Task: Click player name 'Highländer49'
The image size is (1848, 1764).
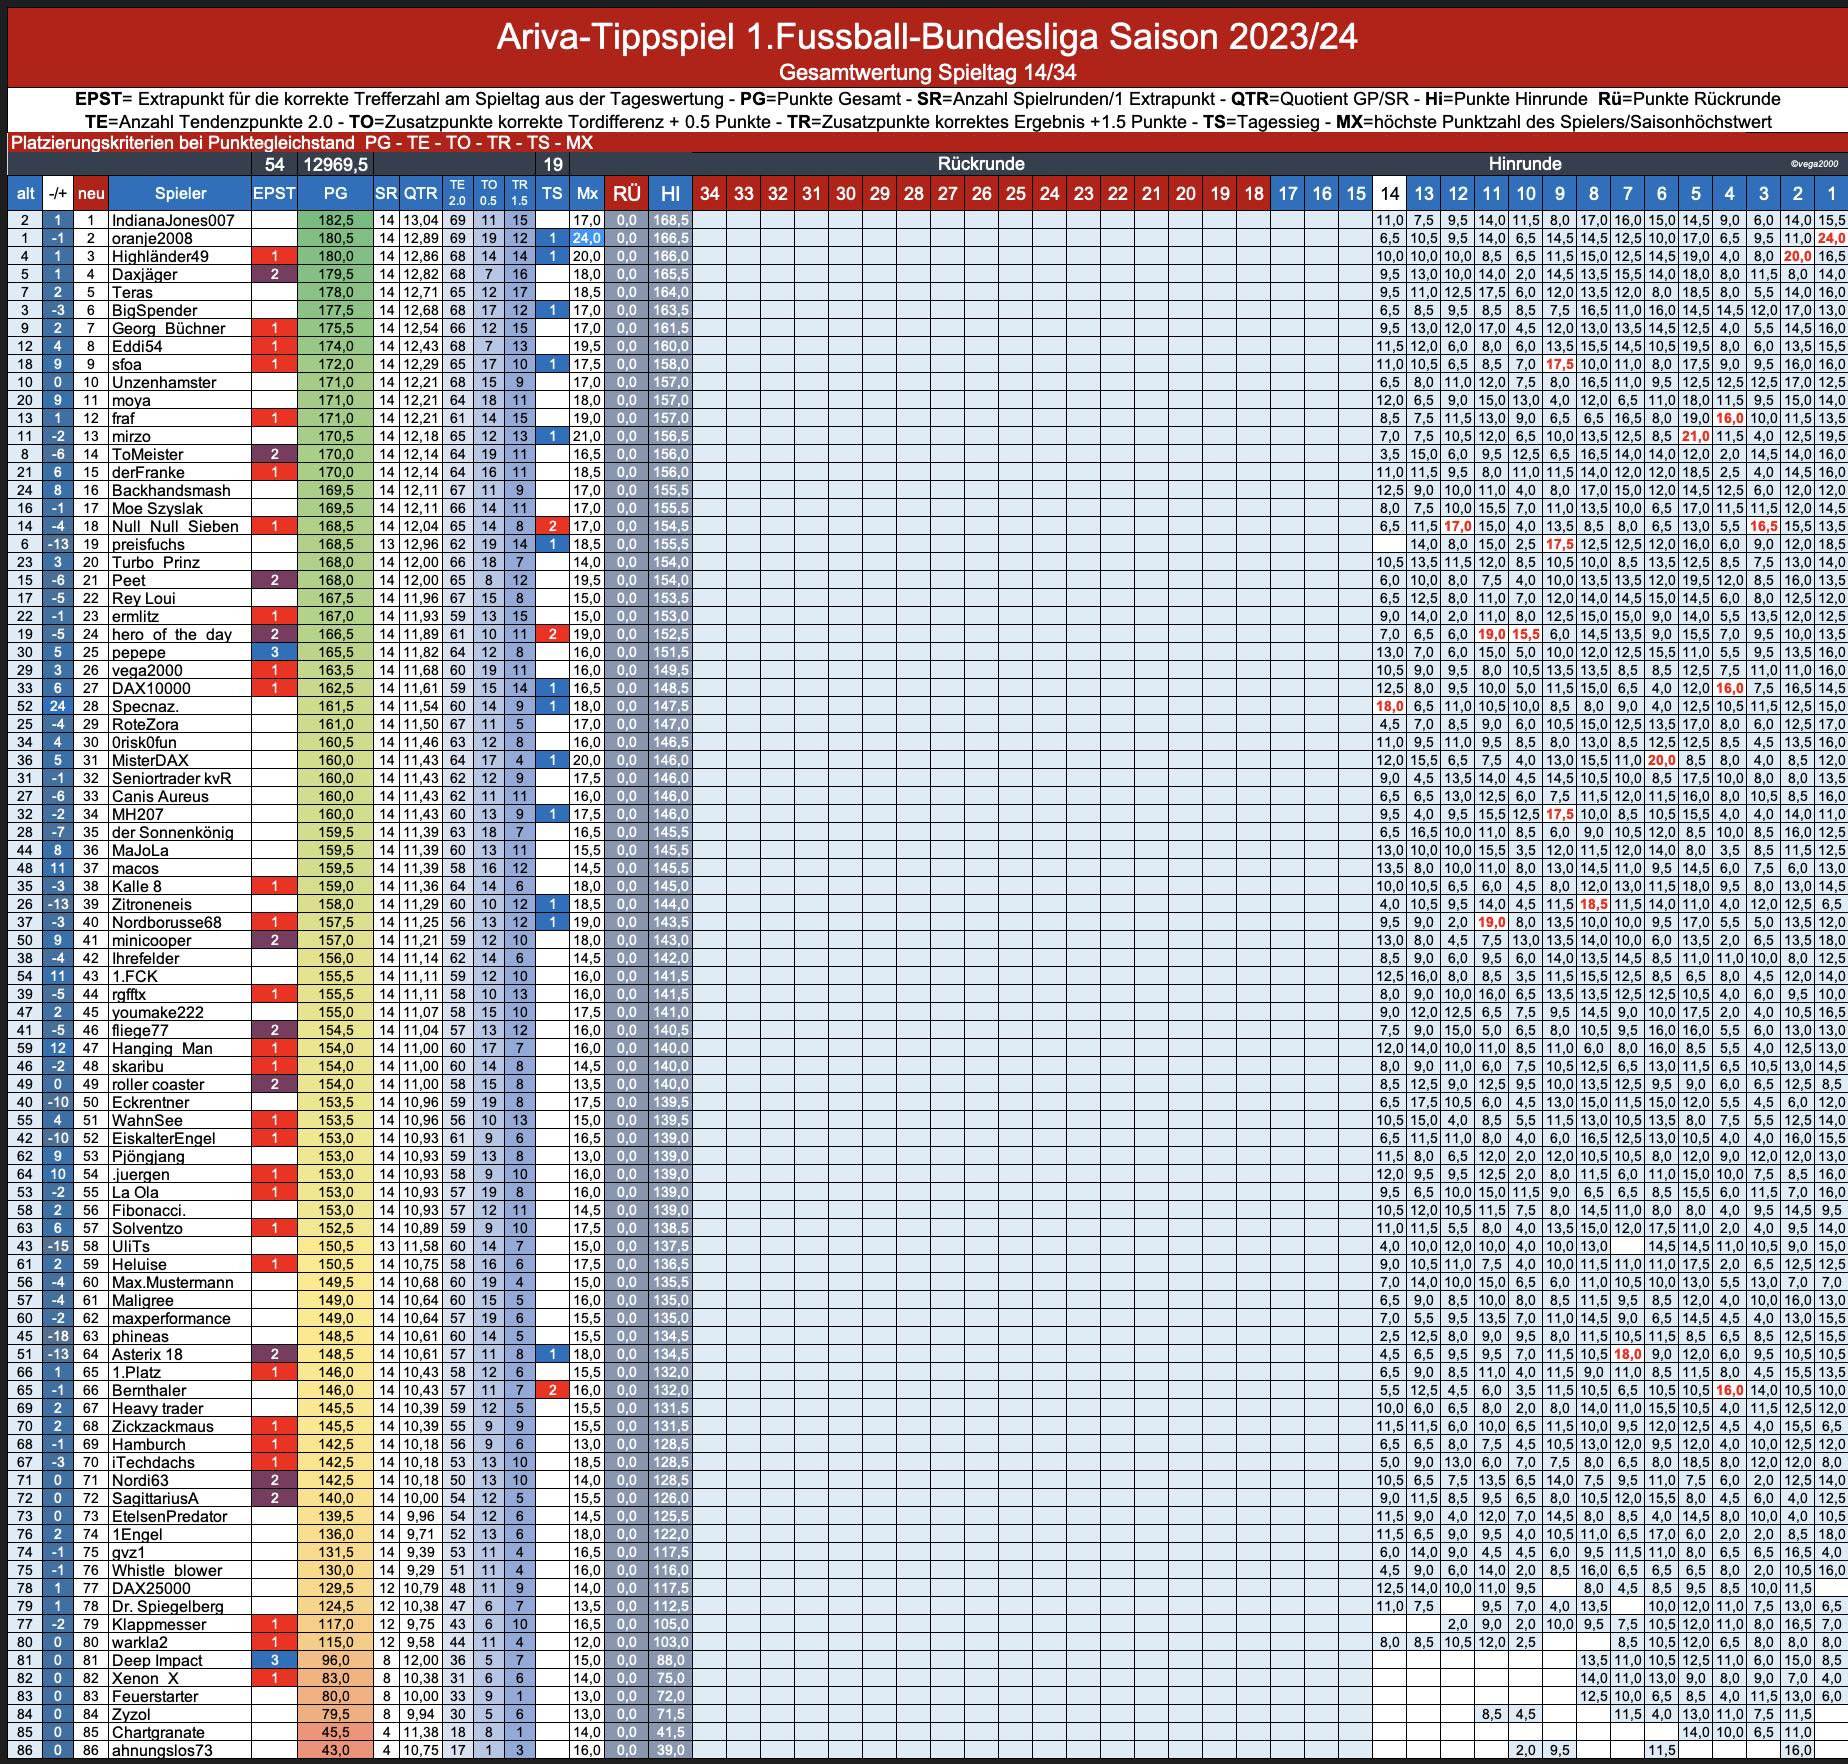Action: click(x=160, y=256)
